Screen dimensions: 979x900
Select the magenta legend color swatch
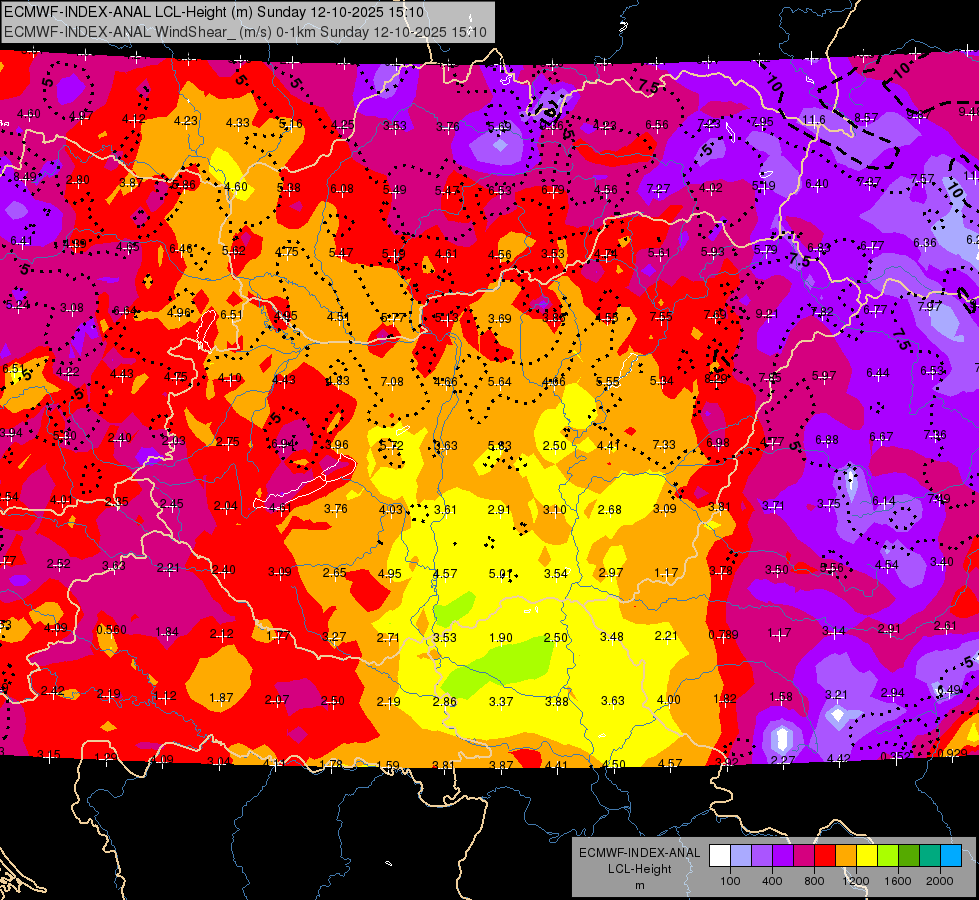coord(804,856)
